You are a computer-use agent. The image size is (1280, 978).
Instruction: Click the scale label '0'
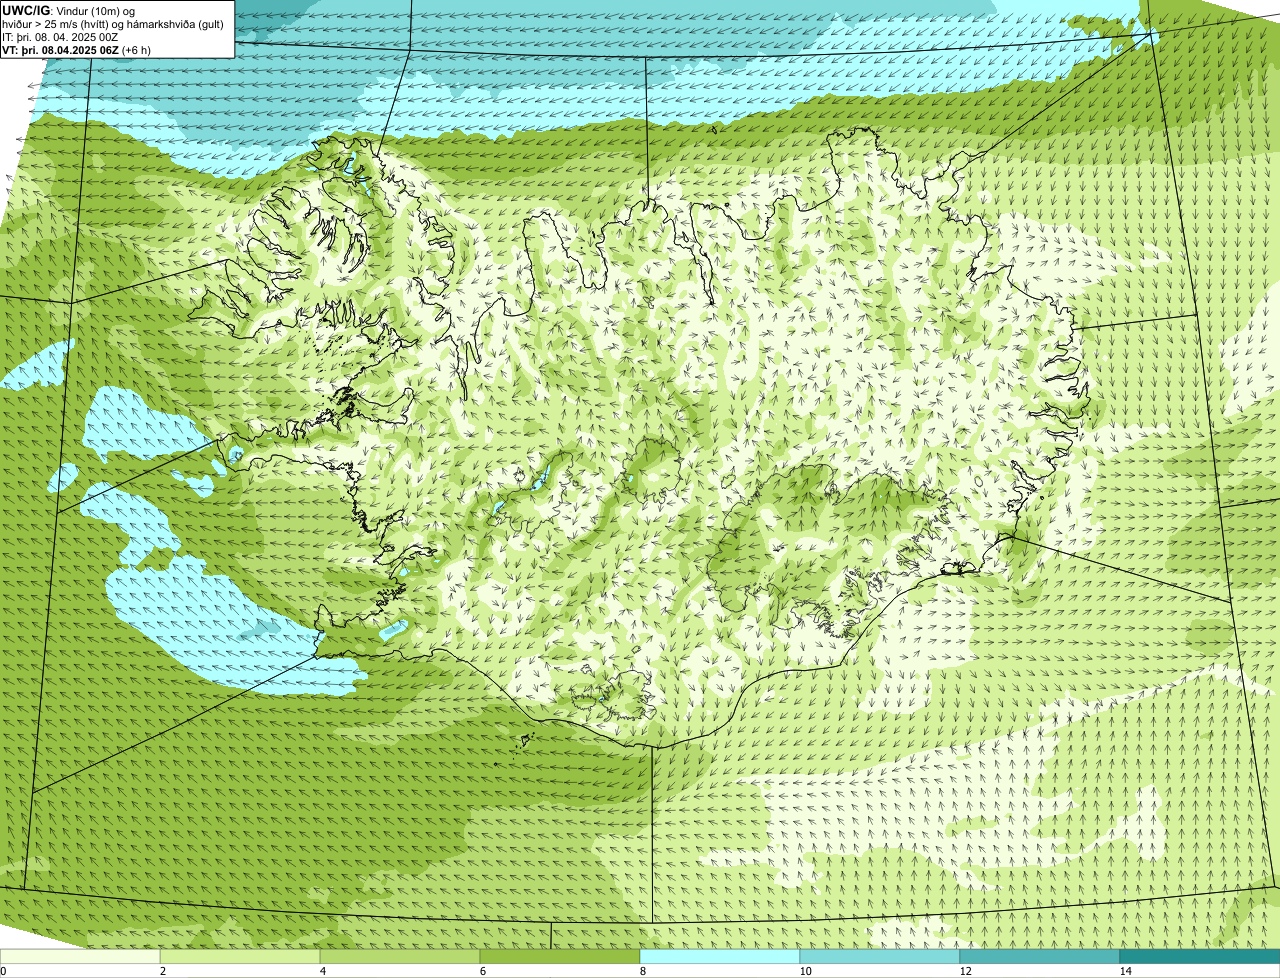click(x=3, y=971)
